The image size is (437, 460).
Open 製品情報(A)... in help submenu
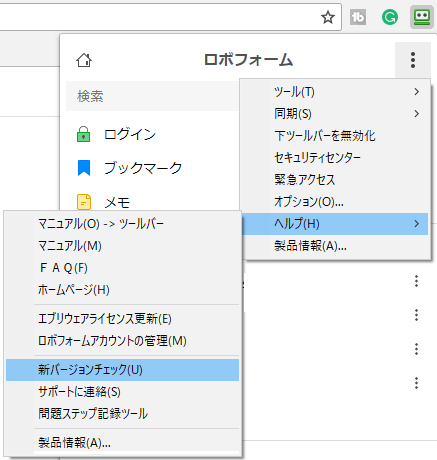123,443
